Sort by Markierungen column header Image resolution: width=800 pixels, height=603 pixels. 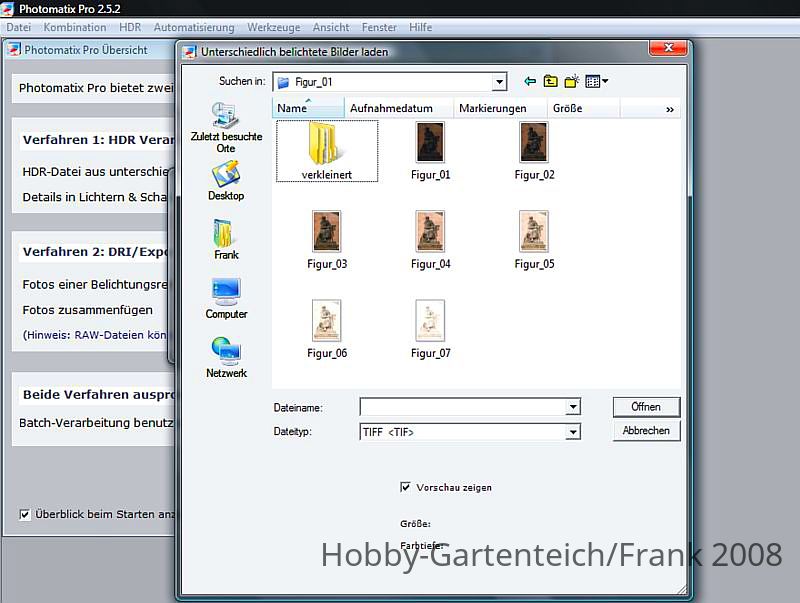tap(500, 108)
